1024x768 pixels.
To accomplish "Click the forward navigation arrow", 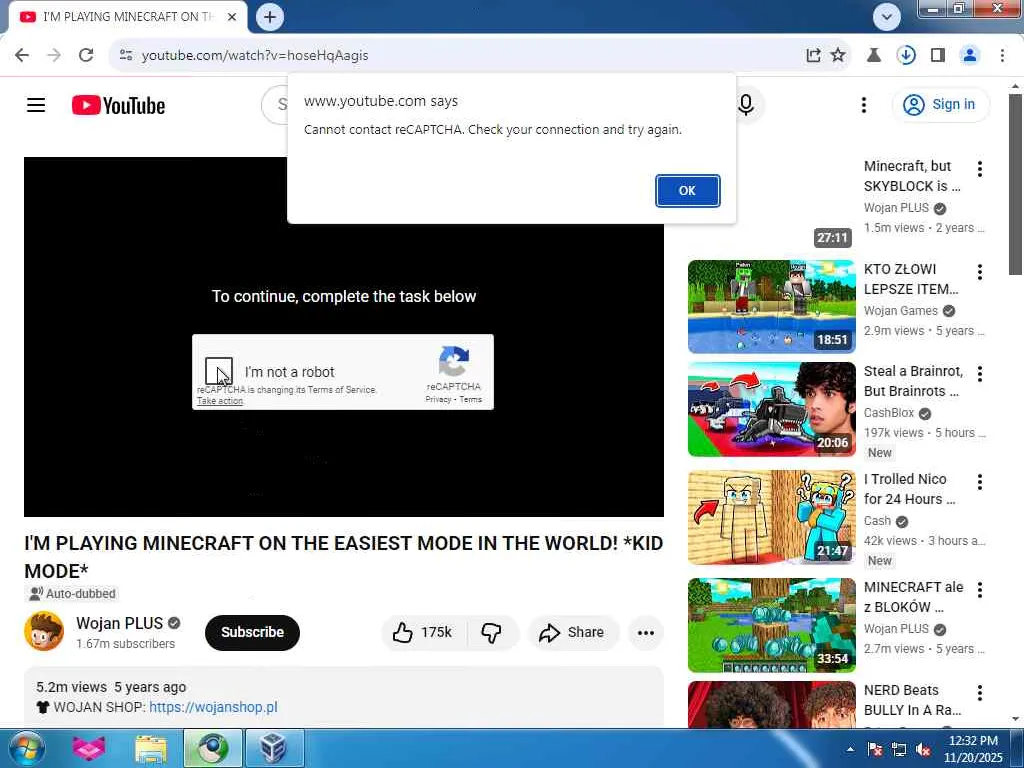I will 54,55.
